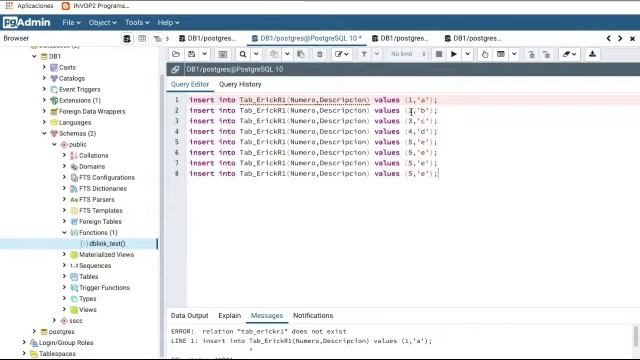Click the Browser view data grid icon
The height and width of the screenshot is (360, 640).
(142, 39)
